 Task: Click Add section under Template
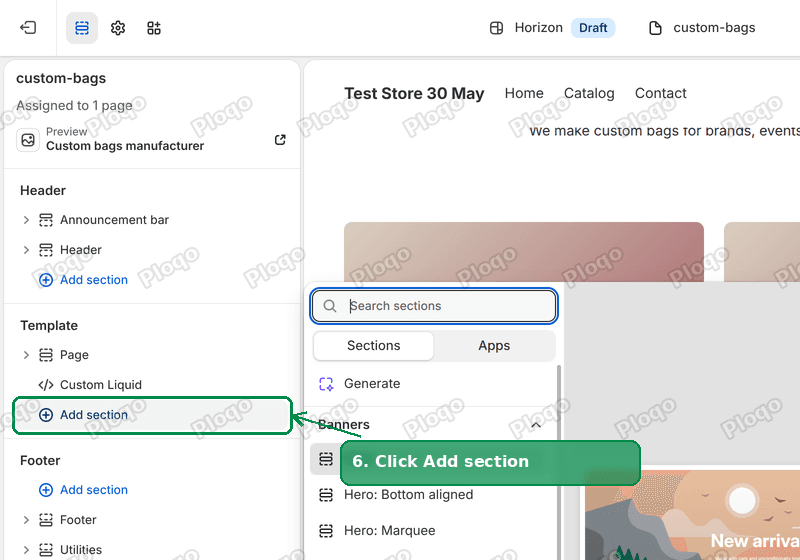coord(152,415)
